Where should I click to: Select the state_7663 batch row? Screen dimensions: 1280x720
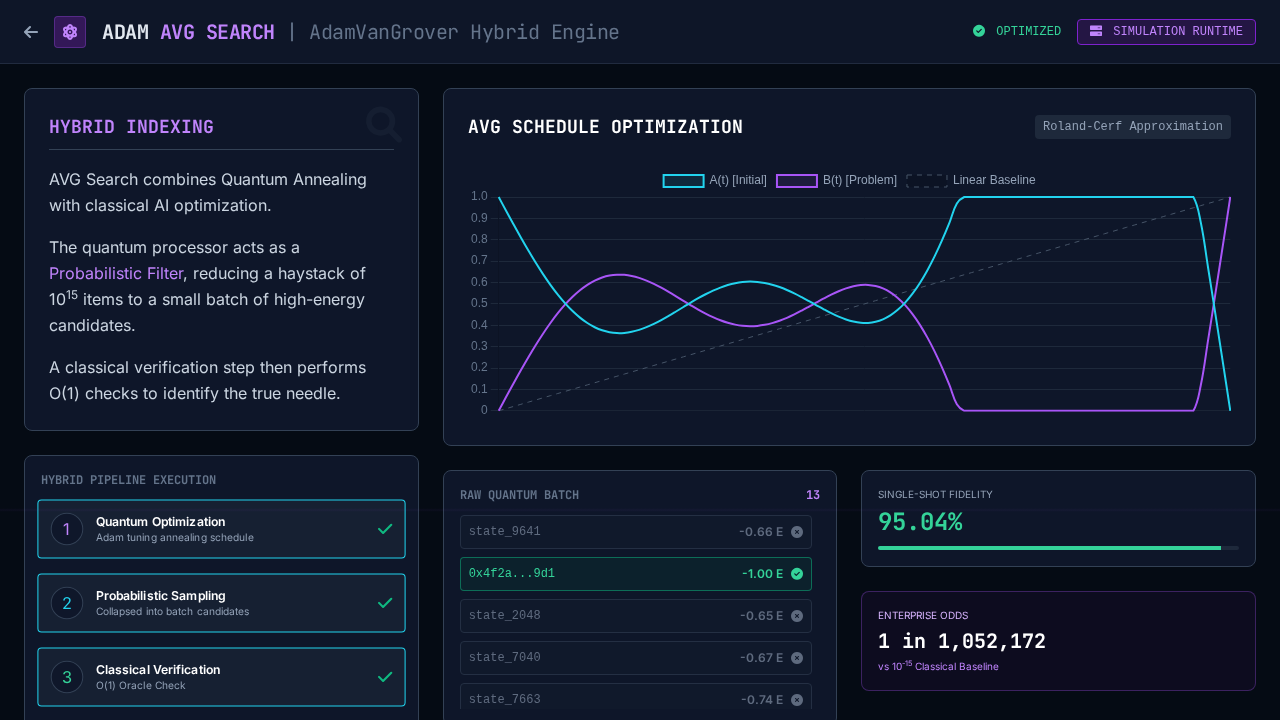point(635,699)
